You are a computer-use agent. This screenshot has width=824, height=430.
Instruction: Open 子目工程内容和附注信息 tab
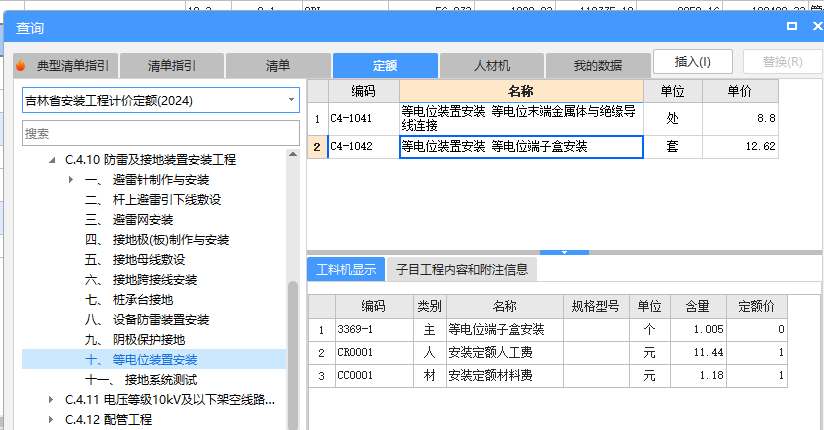click(462, 270)
